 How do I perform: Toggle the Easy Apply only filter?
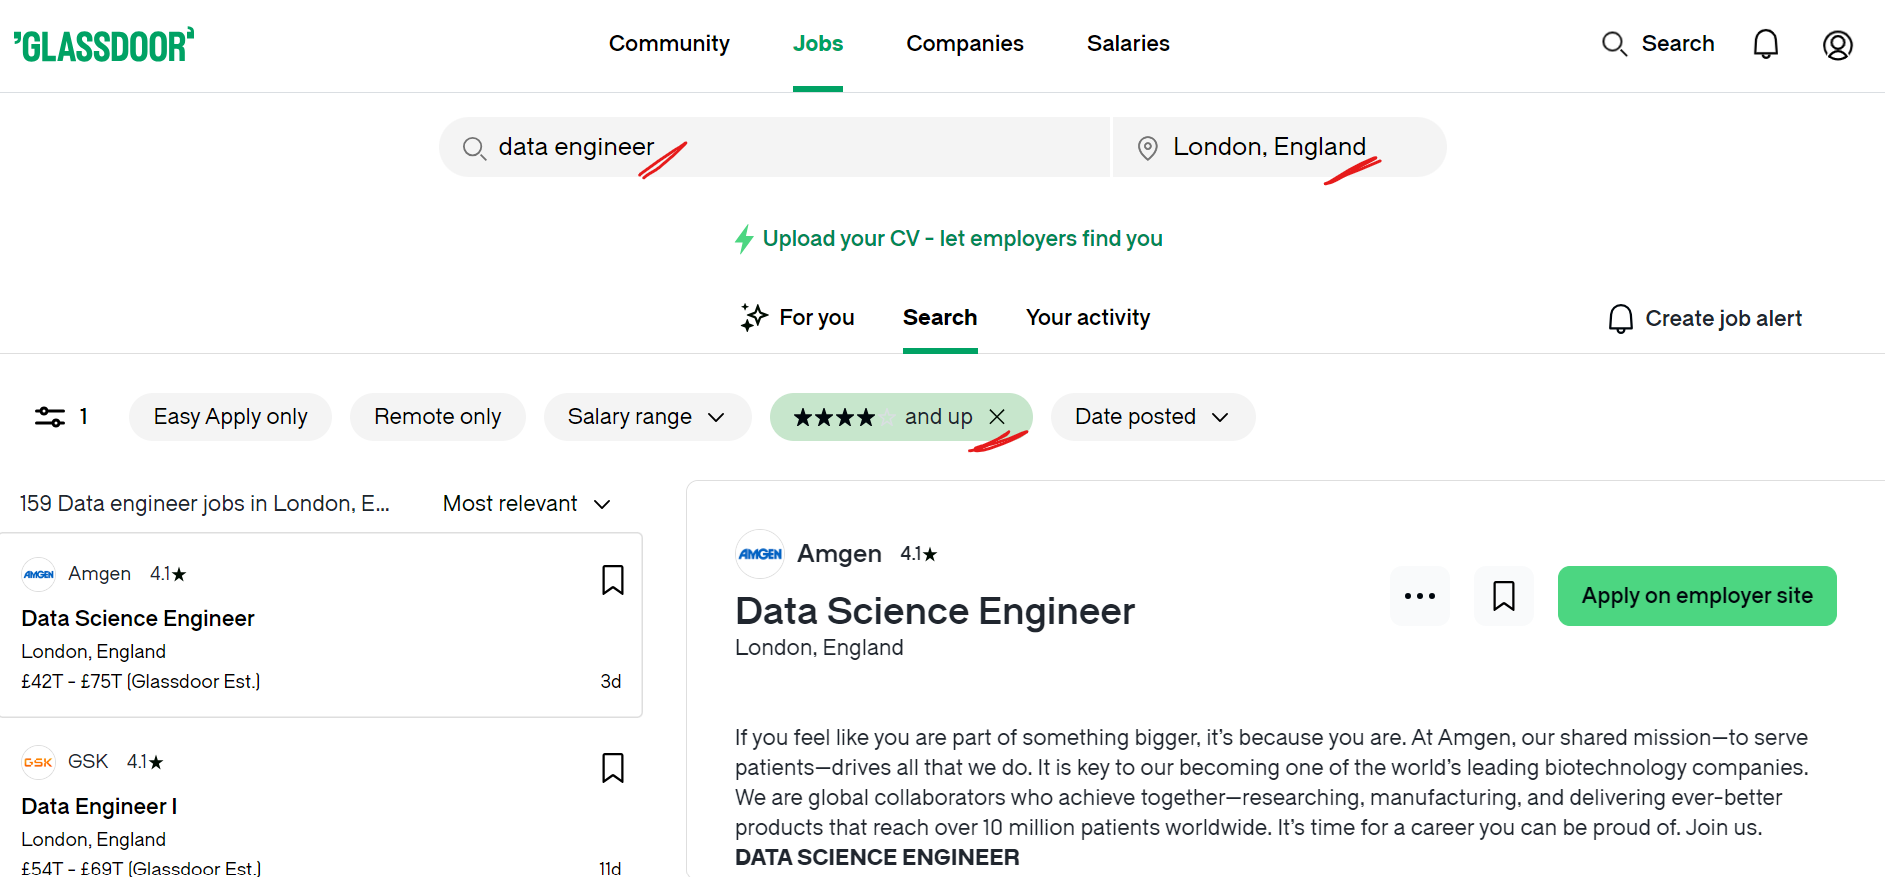pyautogui.click(x=230, y=417)
